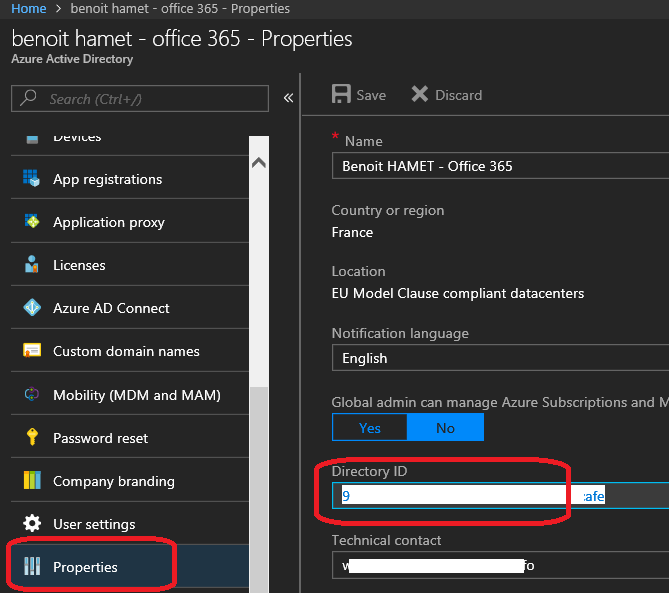This screenshot has height=593, width=669.
Task: Set global admin toggle to Yes
Action: (x=370, y=428)
